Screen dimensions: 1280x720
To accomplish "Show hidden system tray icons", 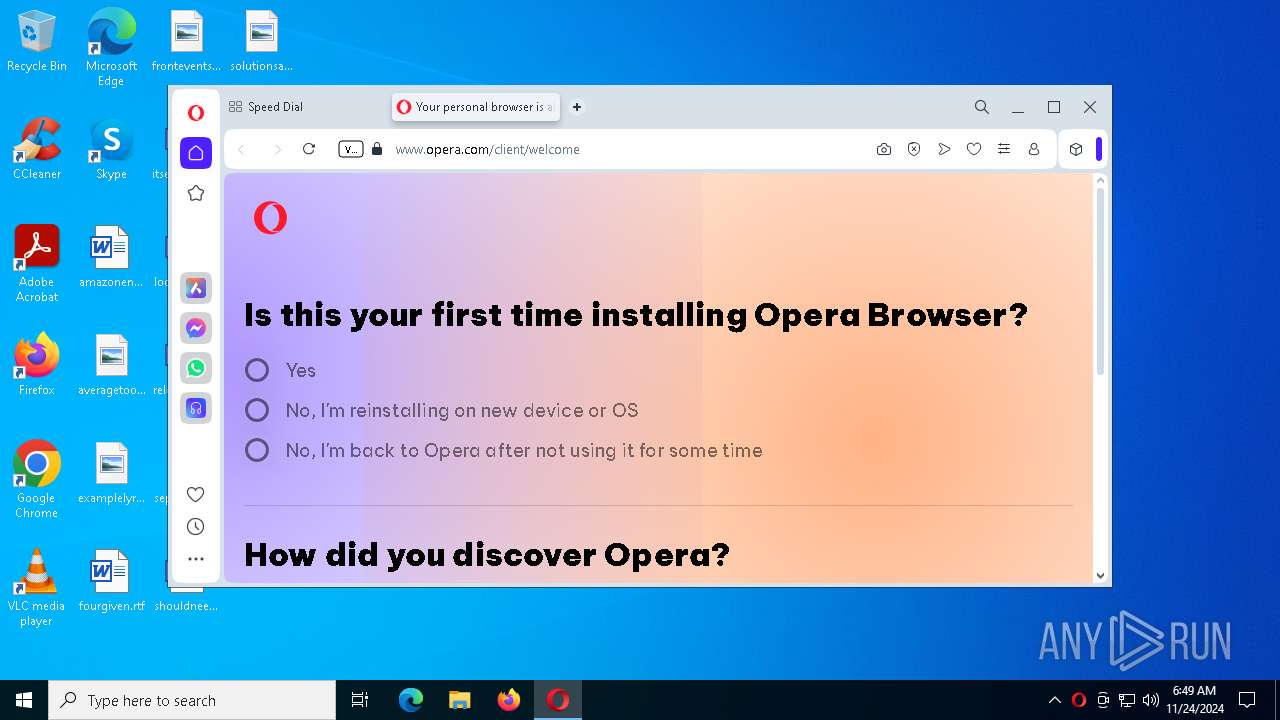I will [x=1054, y=700].
